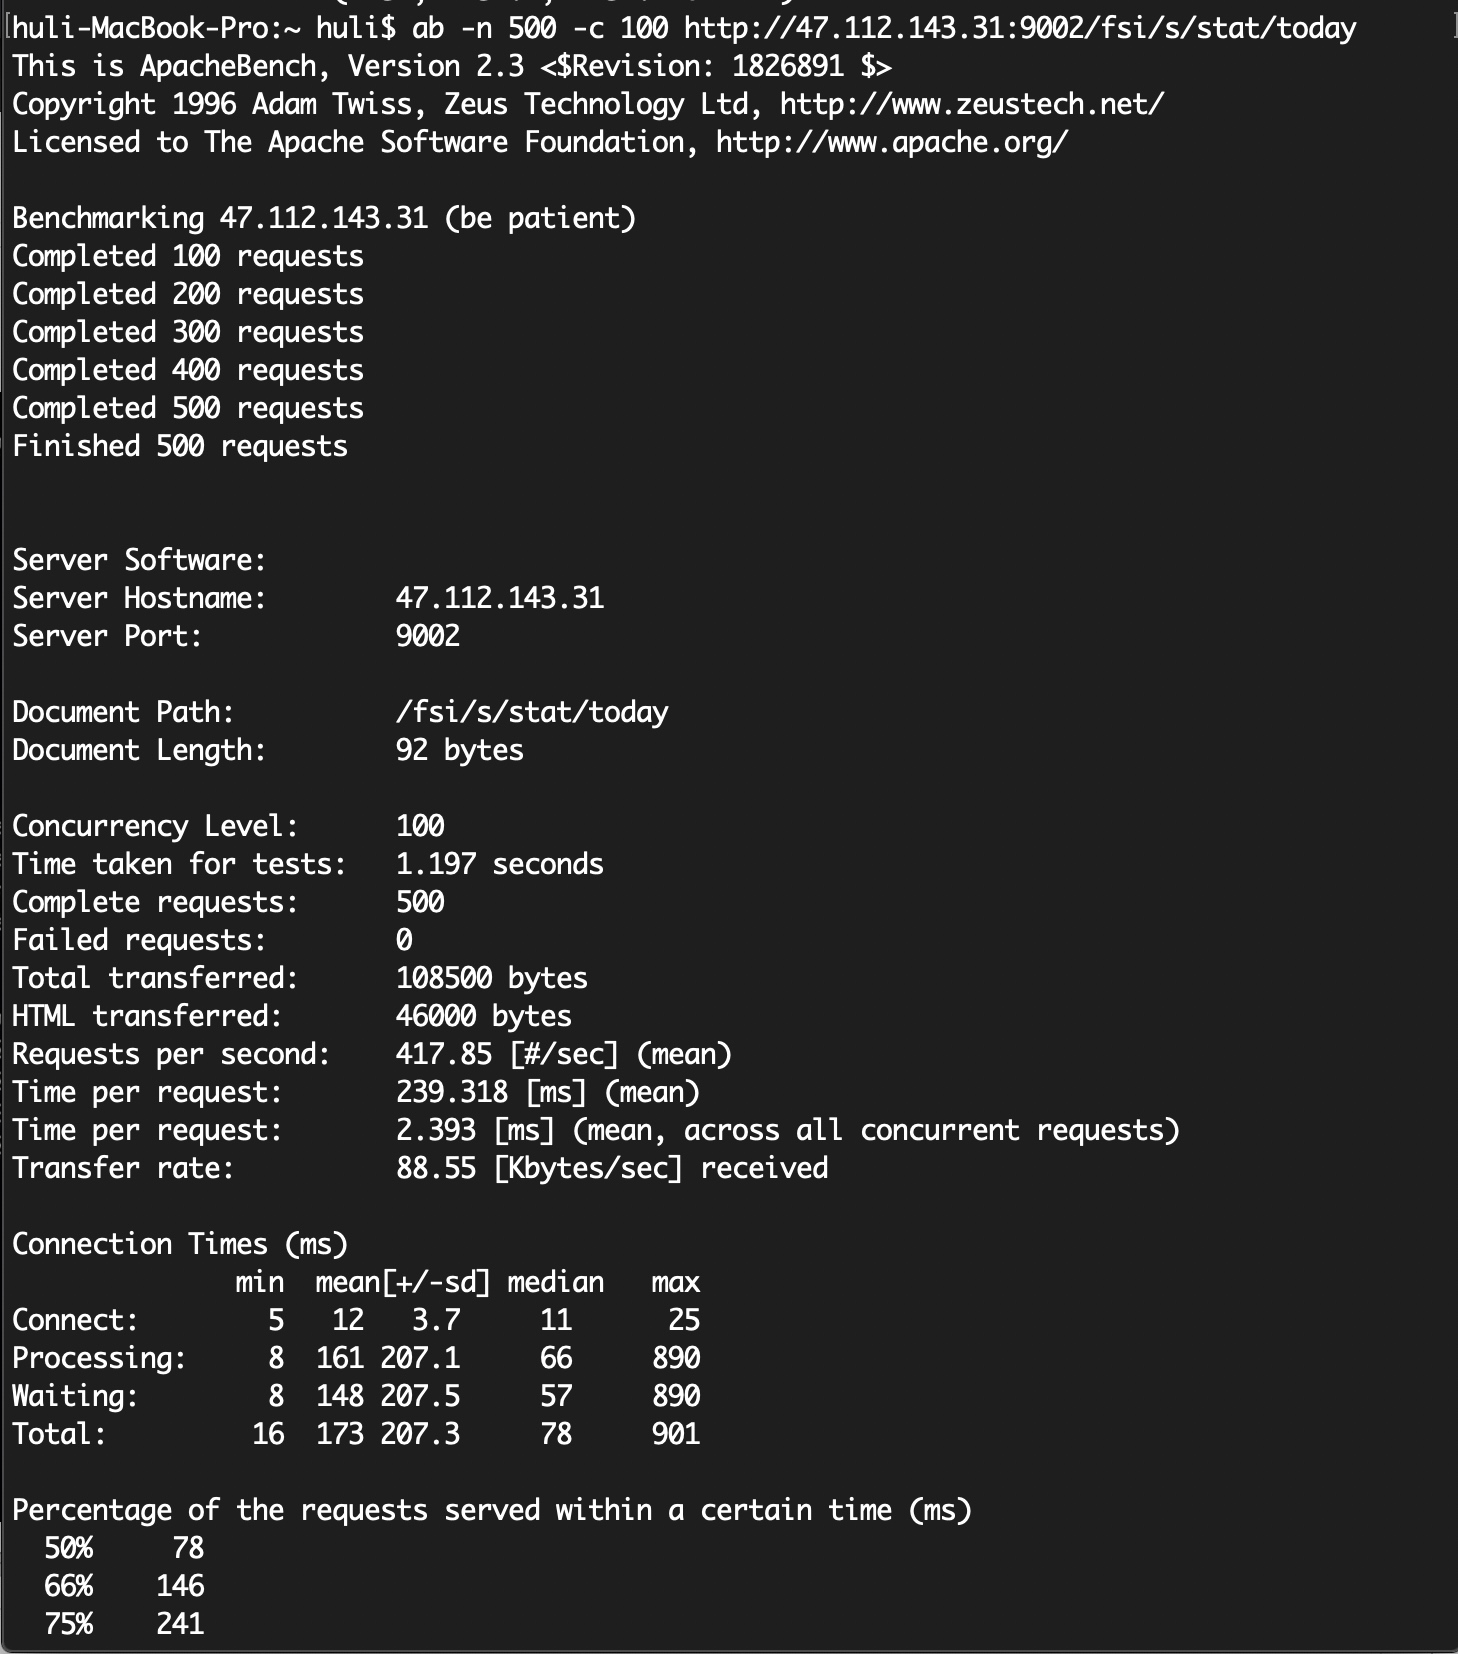Select the Document Path value /fsi/s/stat/today
1458x1654 pixels.
tap(531, 712)
